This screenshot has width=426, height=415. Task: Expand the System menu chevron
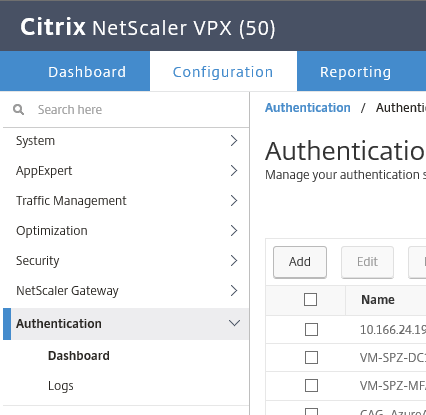pos(234,141)
